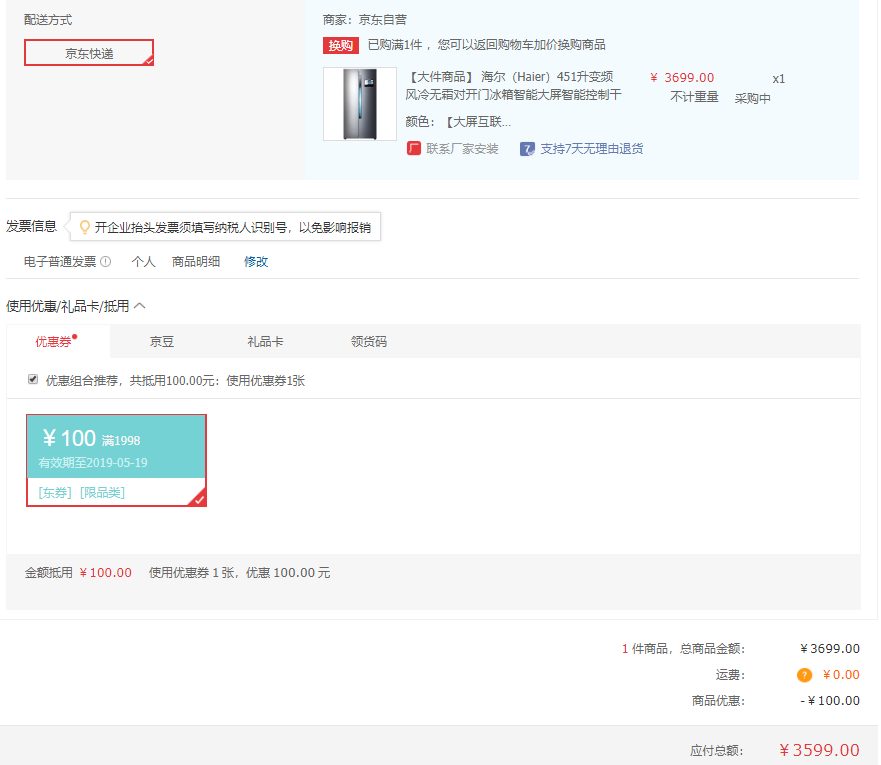
Task: Click the 商品明细 invoice content text
Action: 196,262
